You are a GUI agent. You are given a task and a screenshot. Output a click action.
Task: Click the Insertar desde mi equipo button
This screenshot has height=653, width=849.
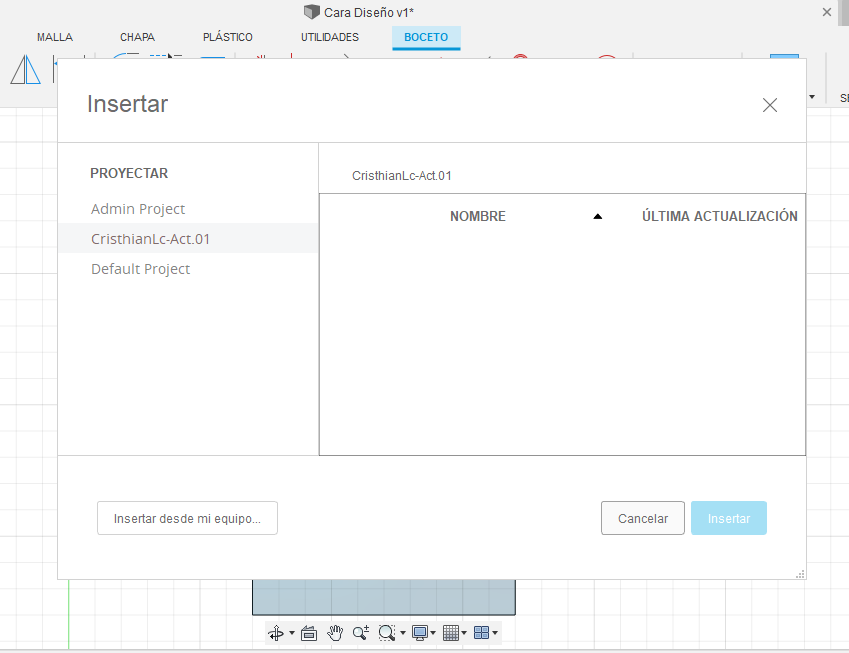pos(187,518)
